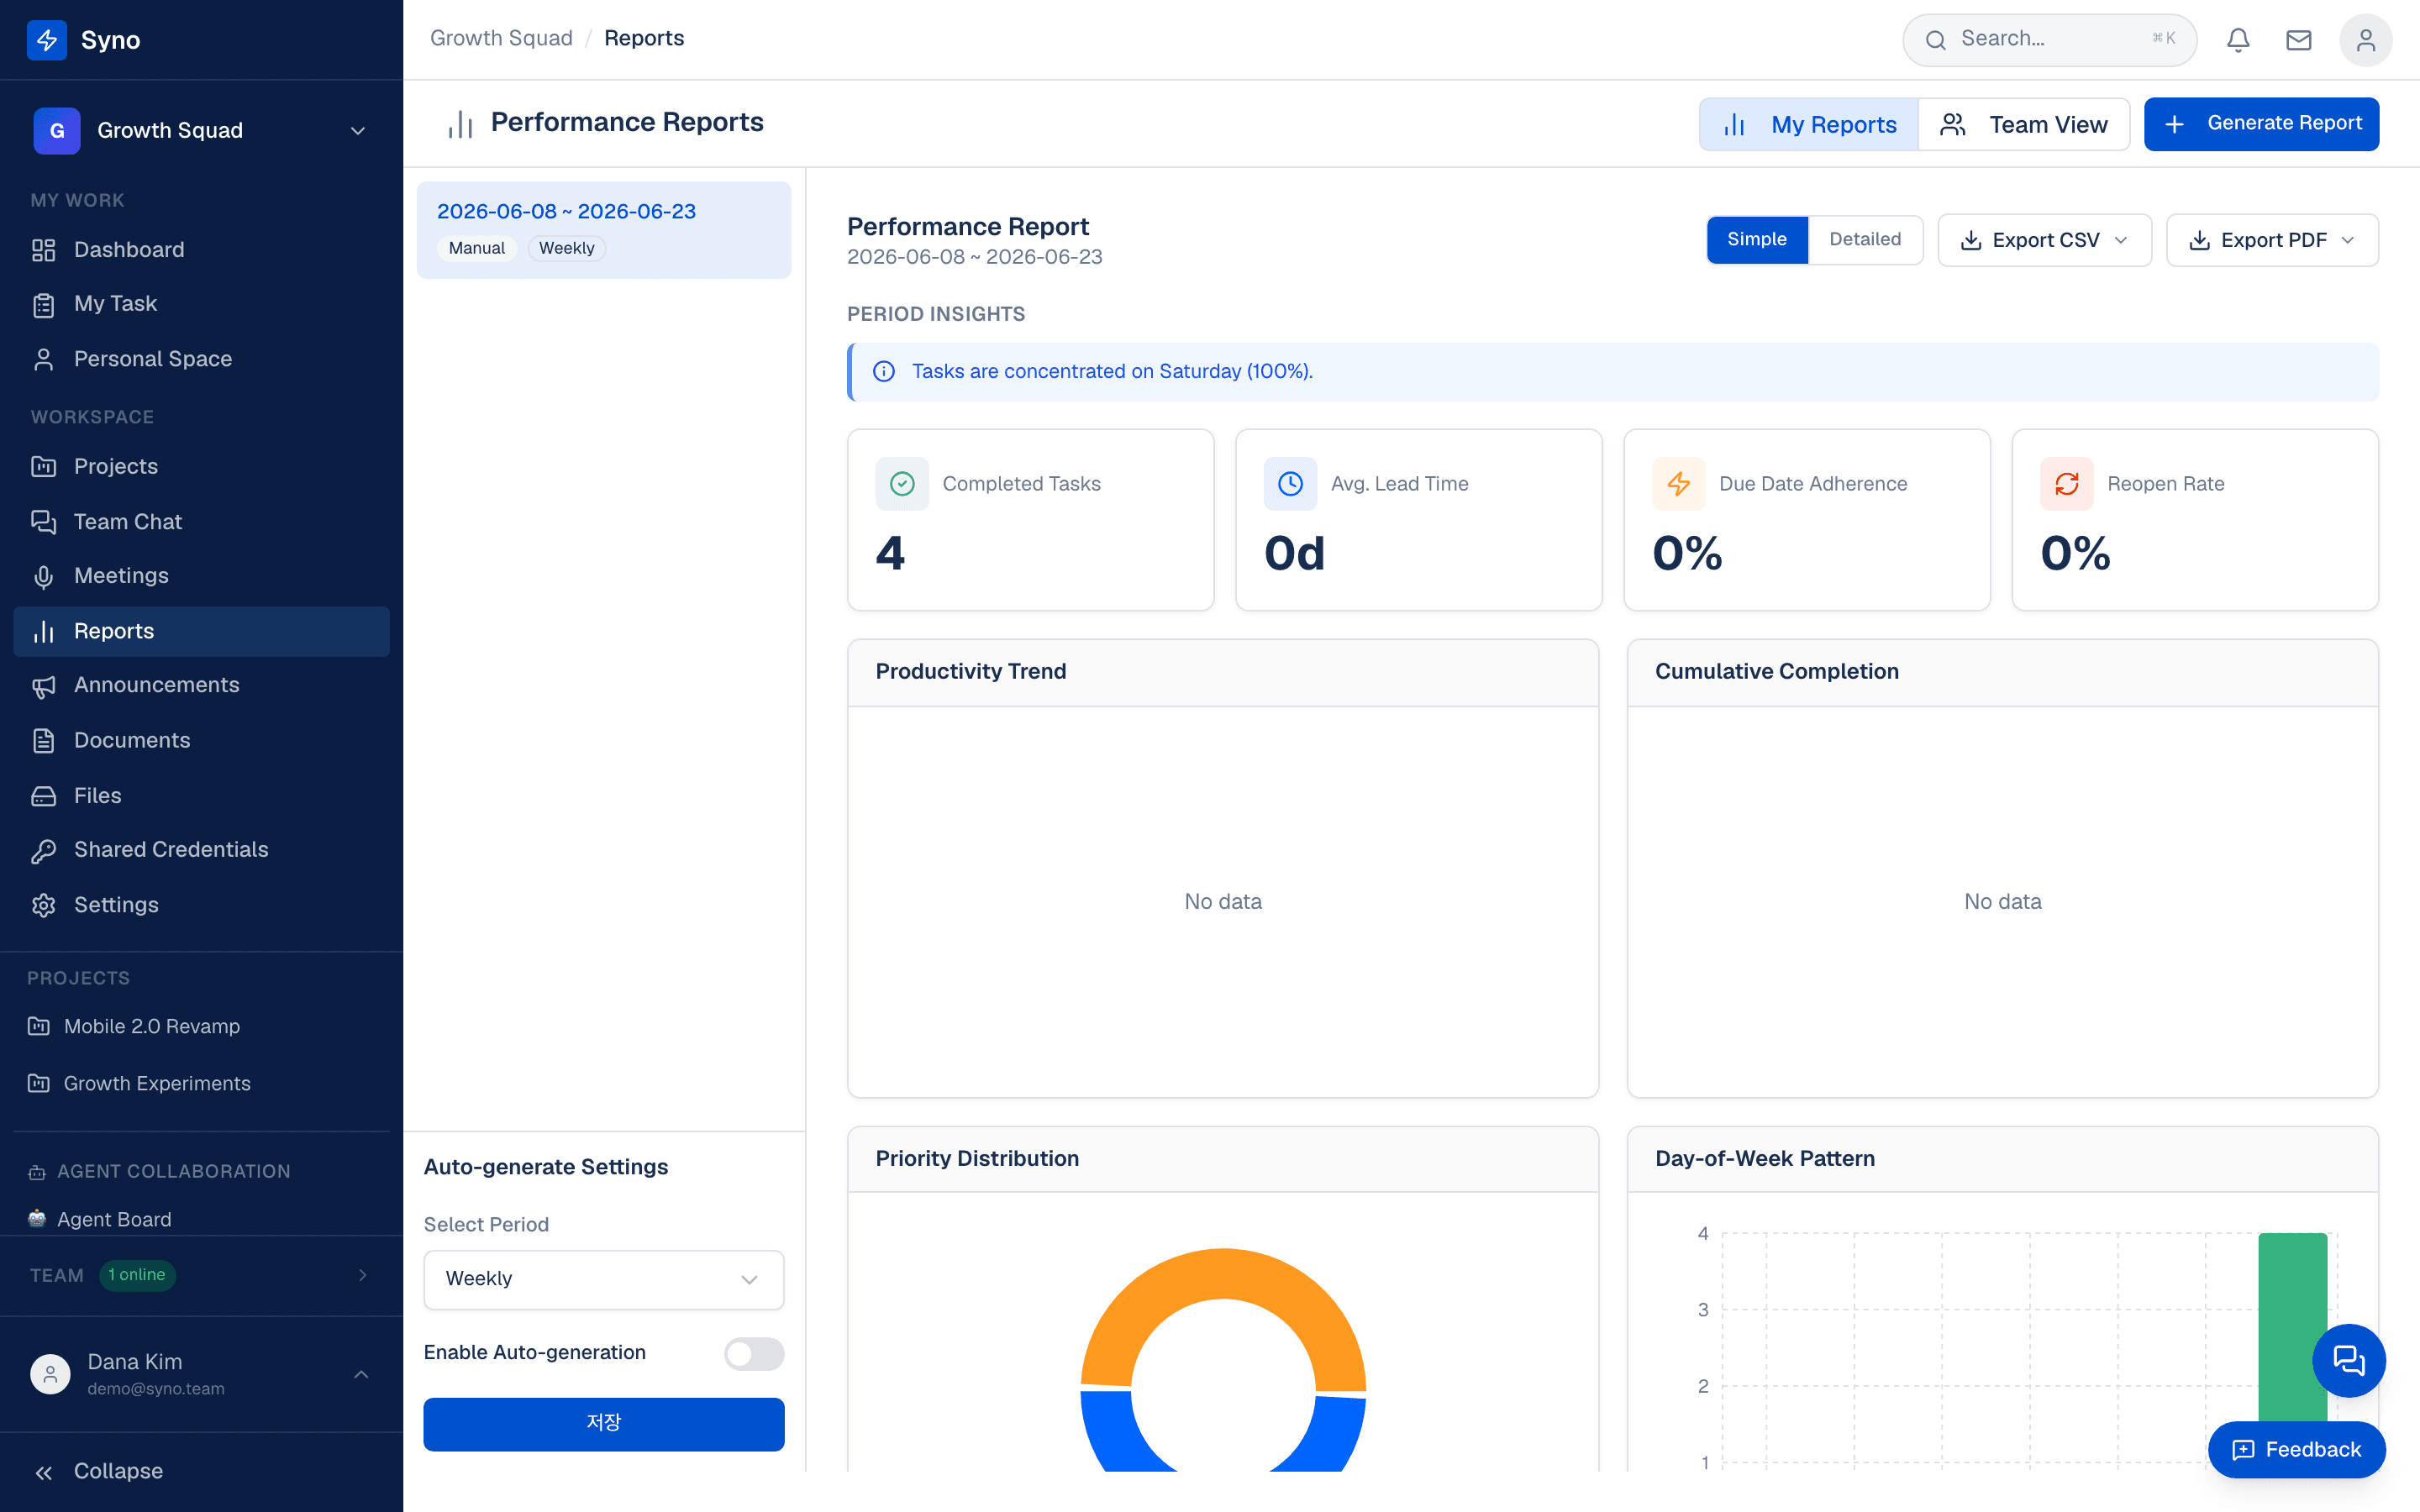Open the Feedback button
This screenshot has height=1512, width=2420.
2296,1449
